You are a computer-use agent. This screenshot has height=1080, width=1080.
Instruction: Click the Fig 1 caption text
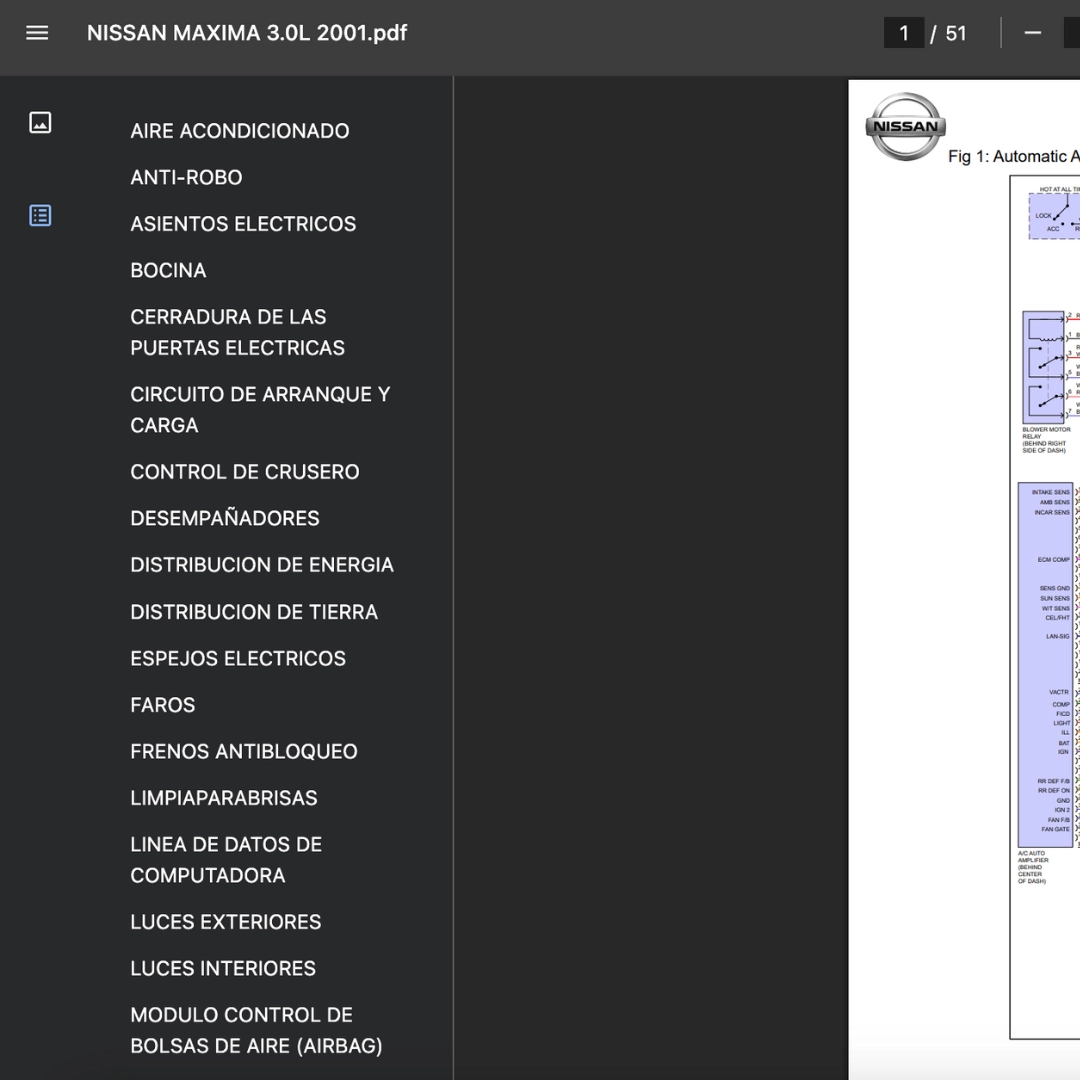click(x=1013, y=156)
